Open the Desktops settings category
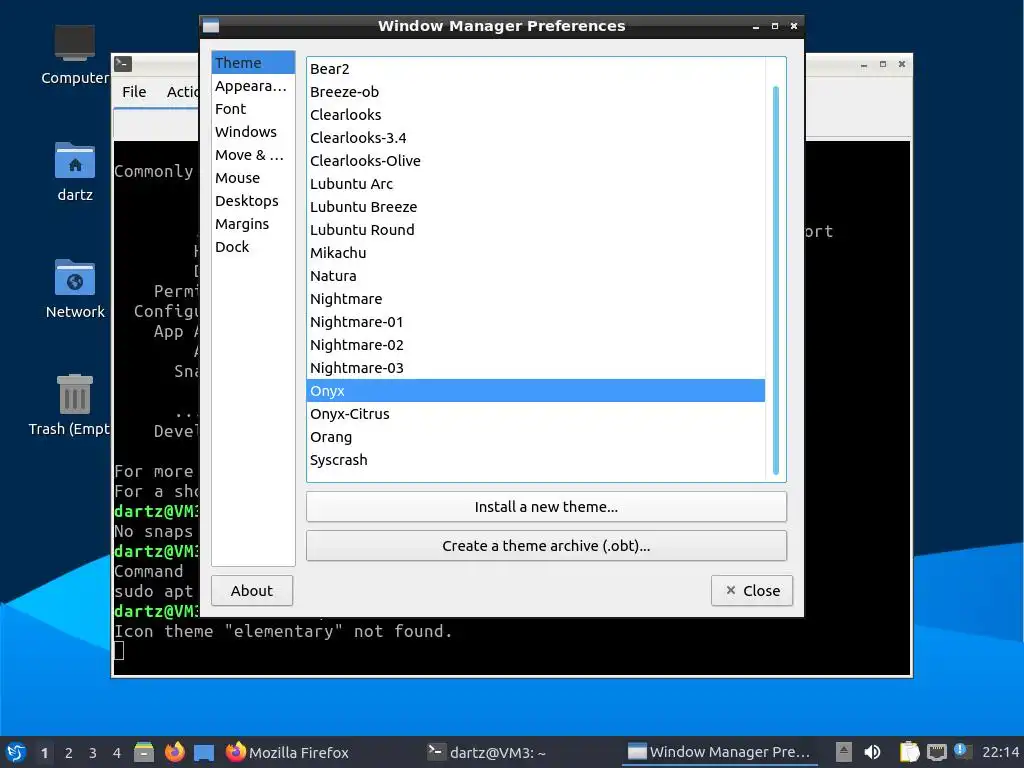The height and width of the screenshot is (768, 1024). point(253,200)
